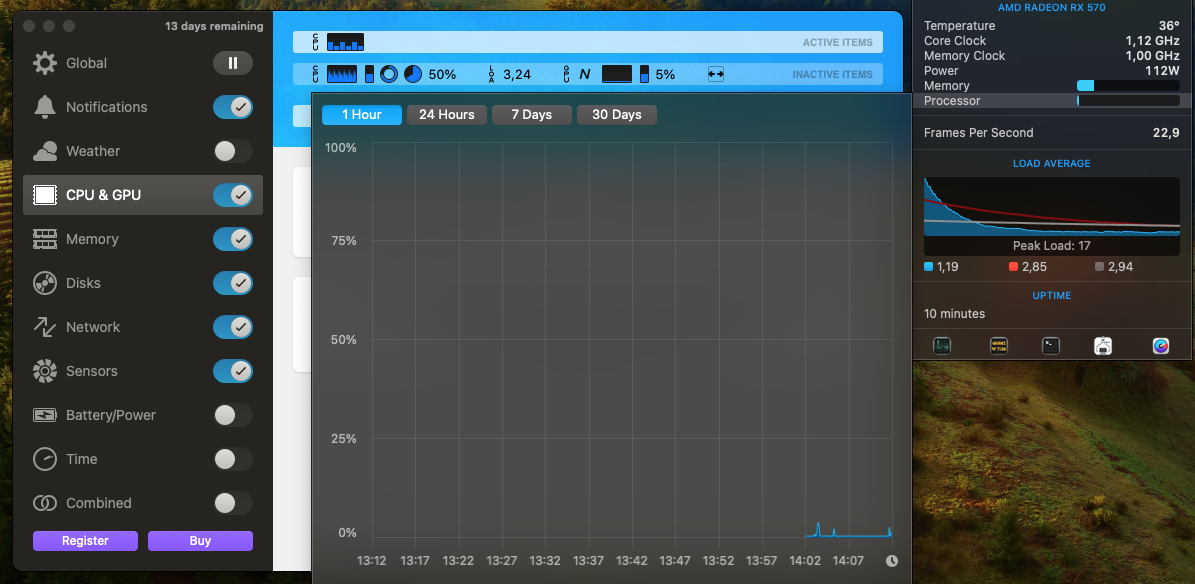Select the load average 3,24 item
The width and height of the screenshot is (1195, 584).
pyautogui.click(x=509, y=74)
